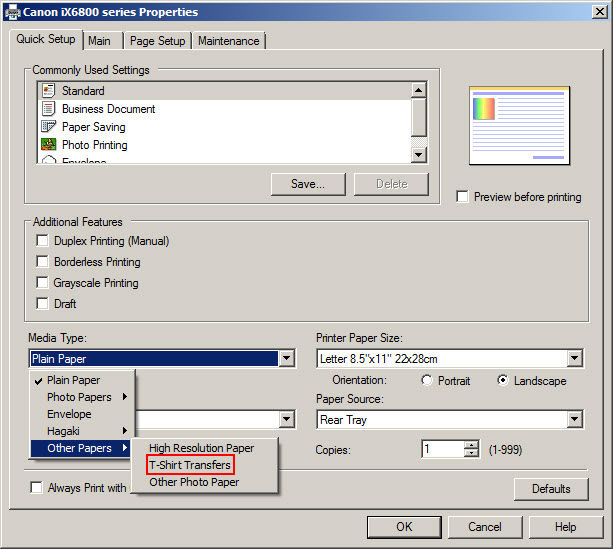Toggle Borderless Printing checkbox
613x549 pixels.
(42, 262)
